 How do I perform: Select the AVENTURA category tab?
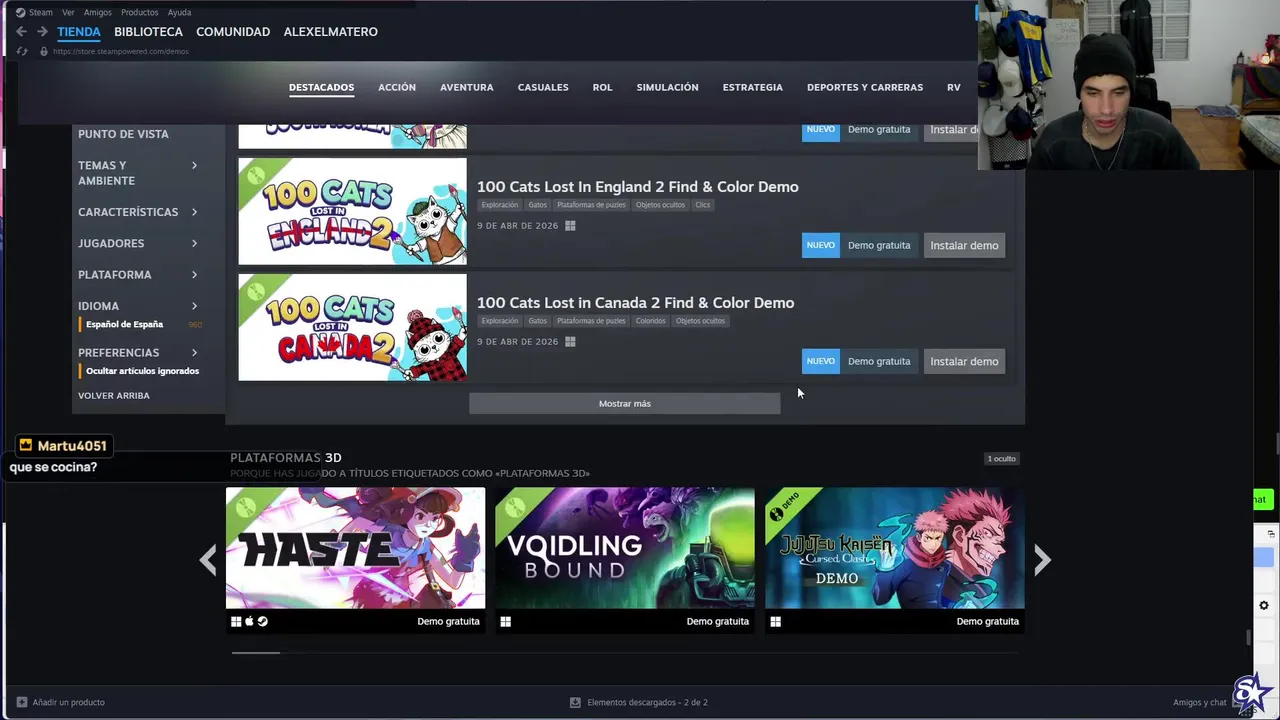point(467,87)
